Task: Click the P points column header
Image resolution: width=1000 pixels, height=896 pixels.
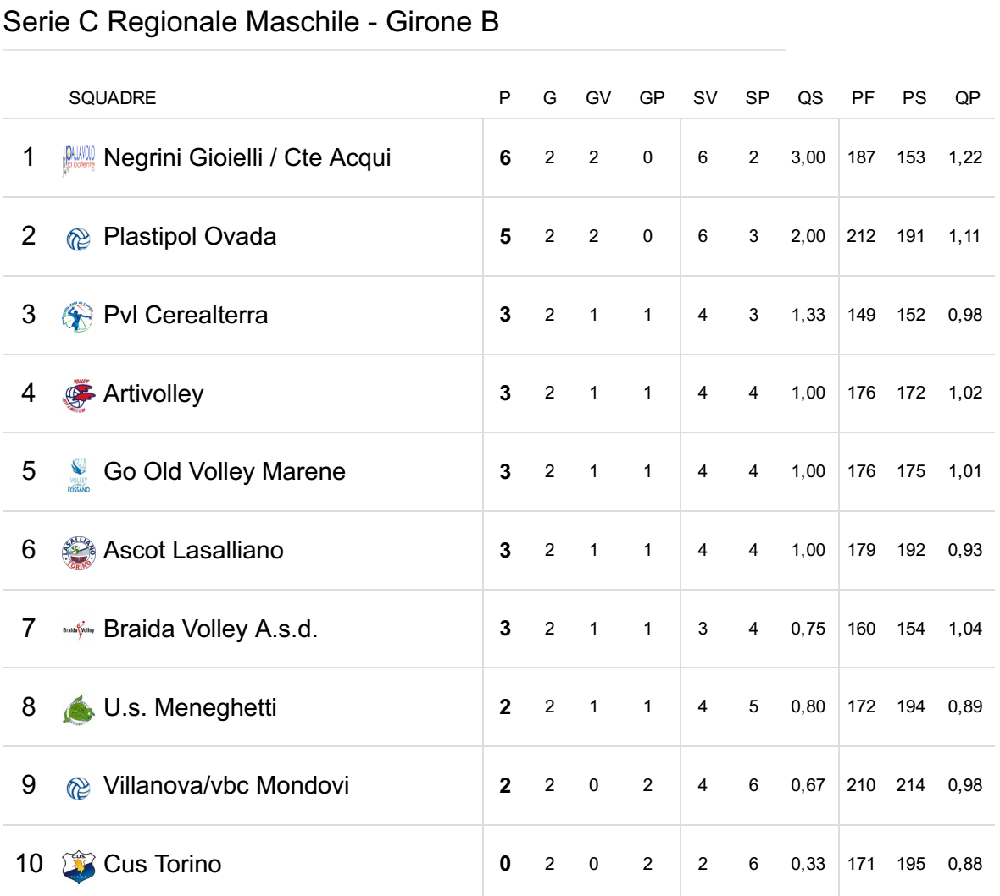Action: [504, 98]
